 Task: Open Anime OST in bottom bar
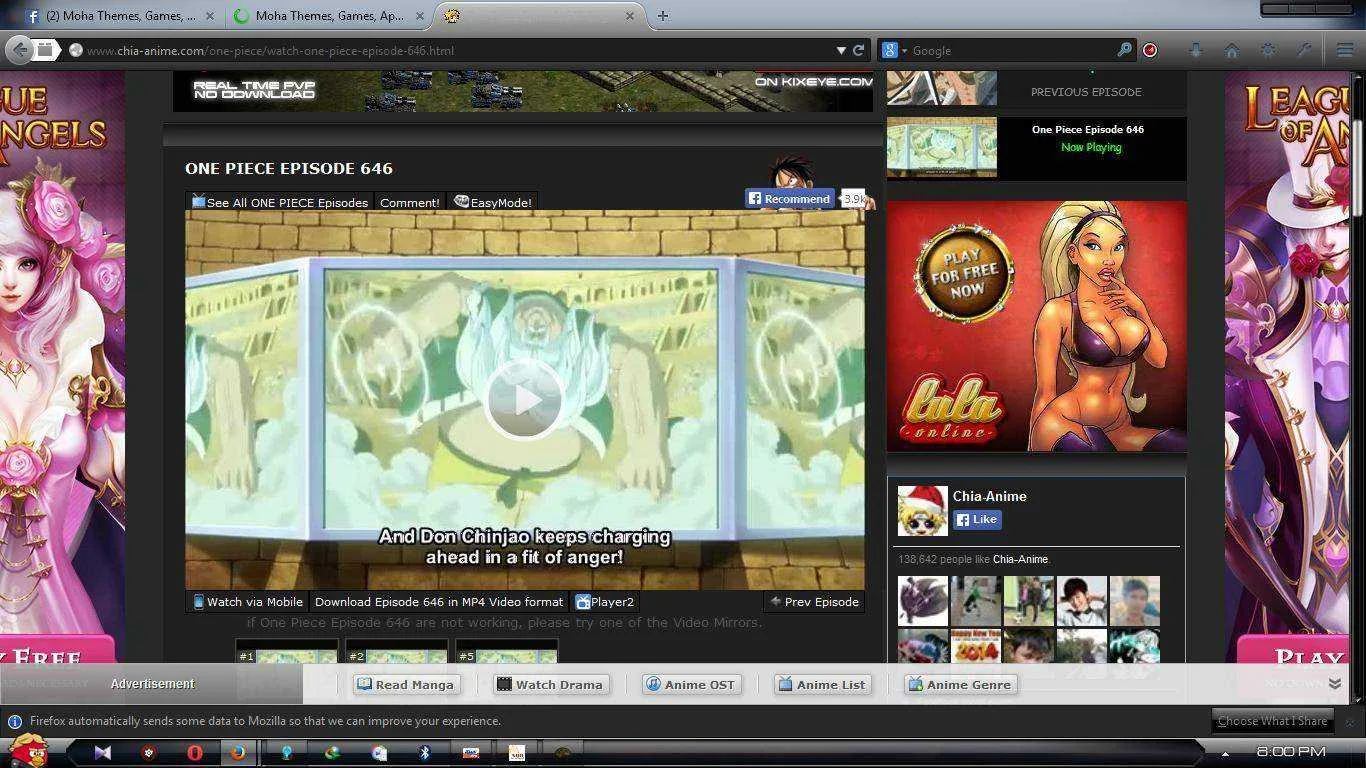(692, 684)
